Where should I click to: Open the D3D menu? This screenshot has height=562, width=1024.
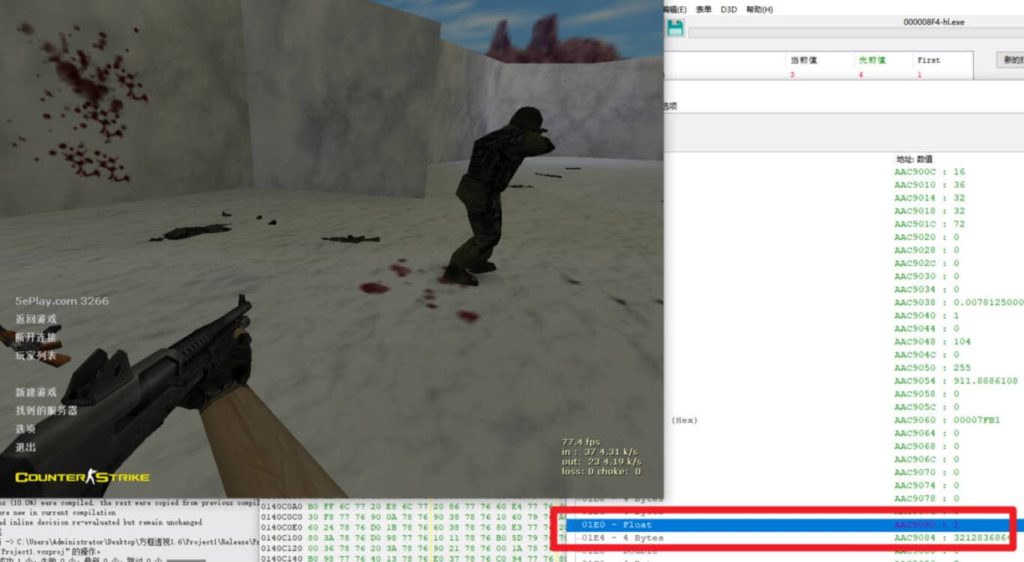pos(729,9)
